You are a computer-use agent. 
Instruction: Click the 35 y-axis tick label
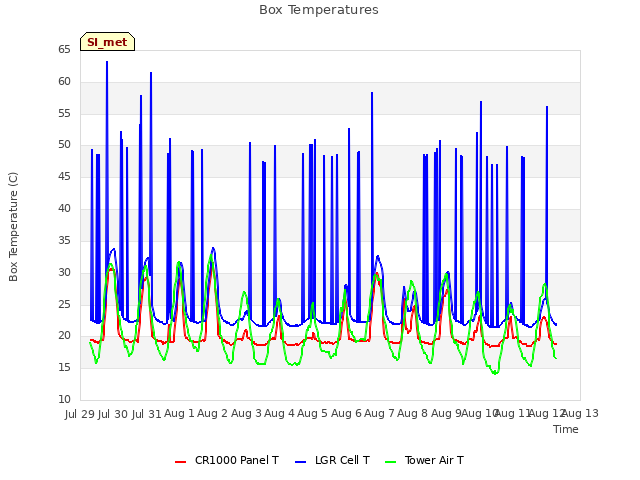click(64, 240)
